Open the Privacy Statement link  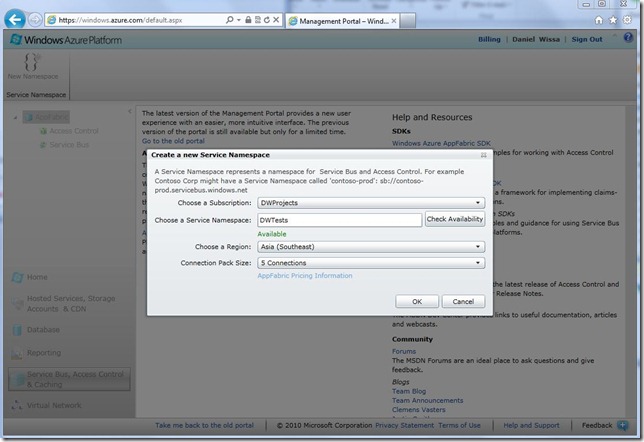pos(404,425)
